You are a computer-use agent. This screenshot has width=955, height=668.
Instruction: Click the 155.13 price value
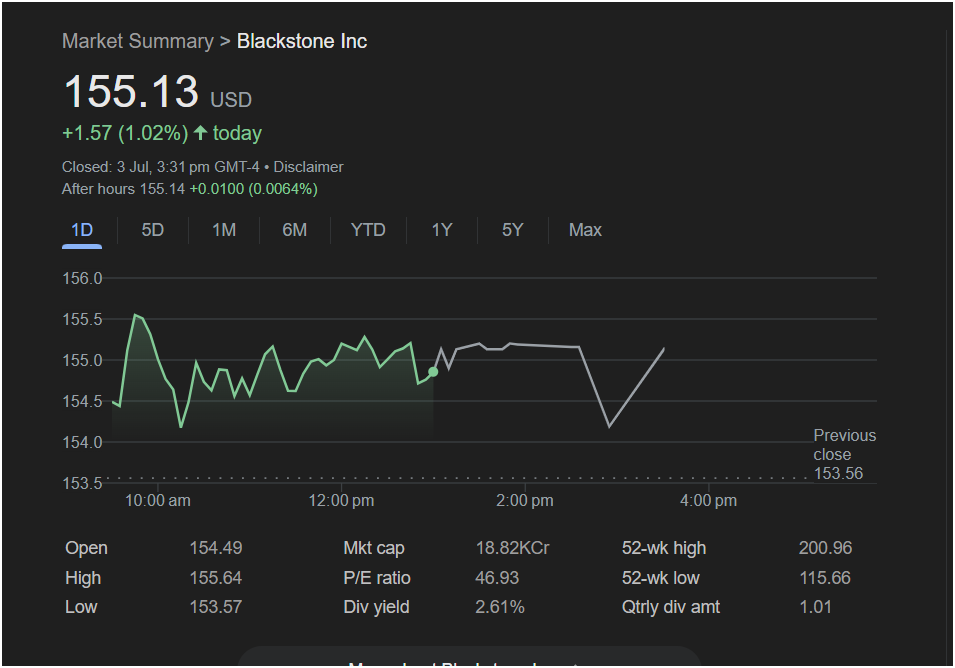pyautogui.click(x=132, y=92)
